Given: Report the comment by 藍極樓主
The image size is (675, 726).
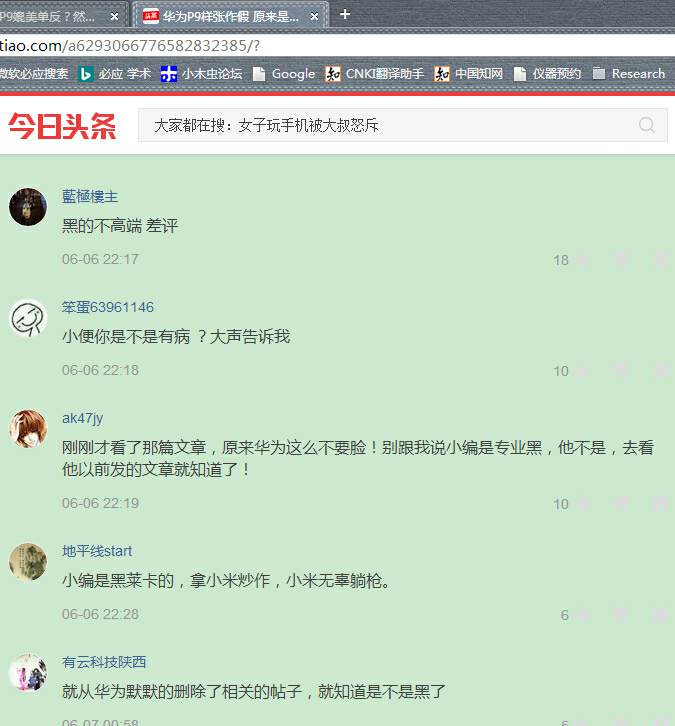Looking at the screenshot, I should click(661, 259).
